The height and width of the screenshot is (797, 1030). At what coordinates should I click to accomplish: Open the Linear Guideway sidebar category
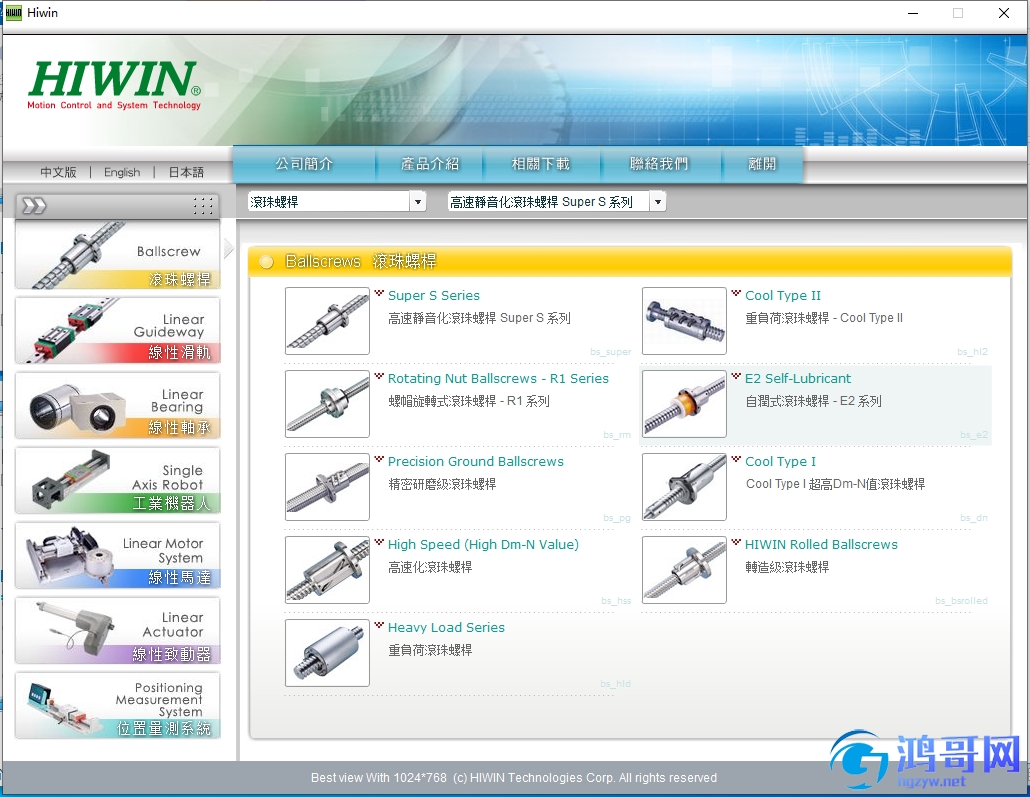point(118,330)
